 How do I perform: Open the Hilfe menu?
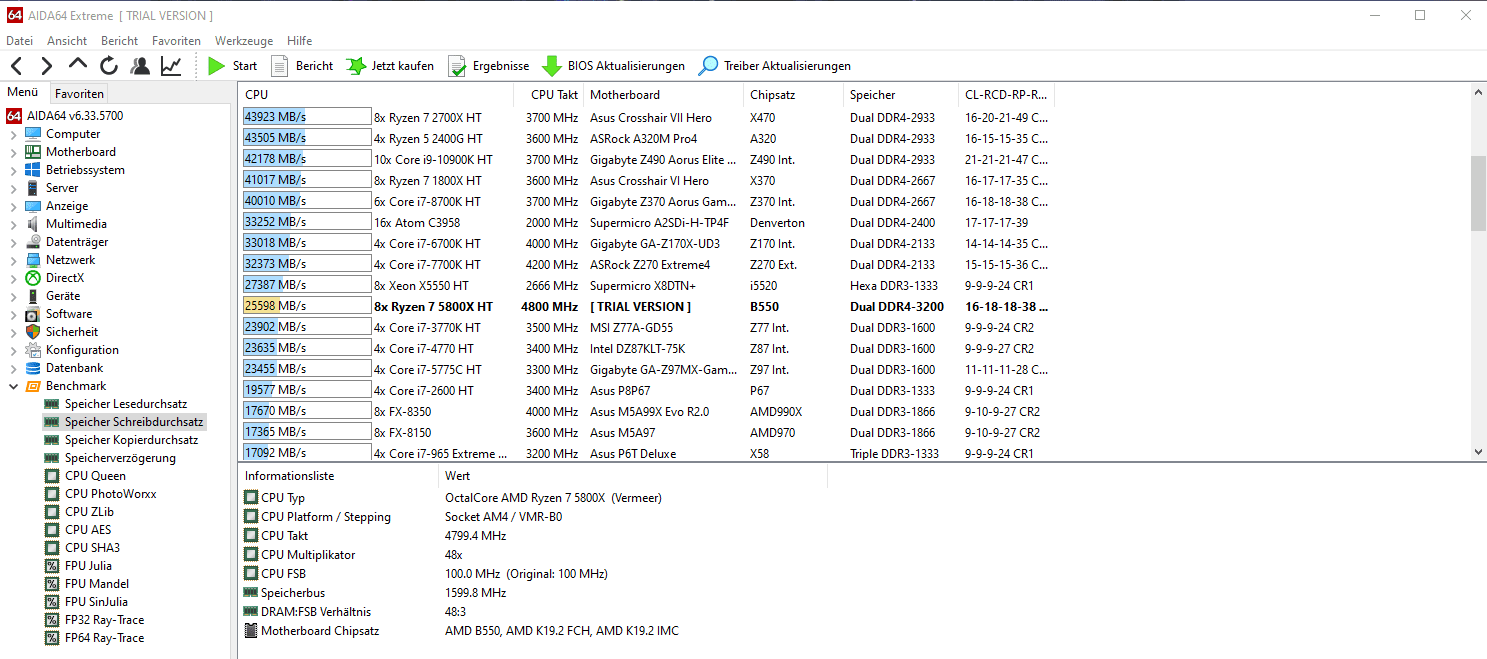[300, 41]
